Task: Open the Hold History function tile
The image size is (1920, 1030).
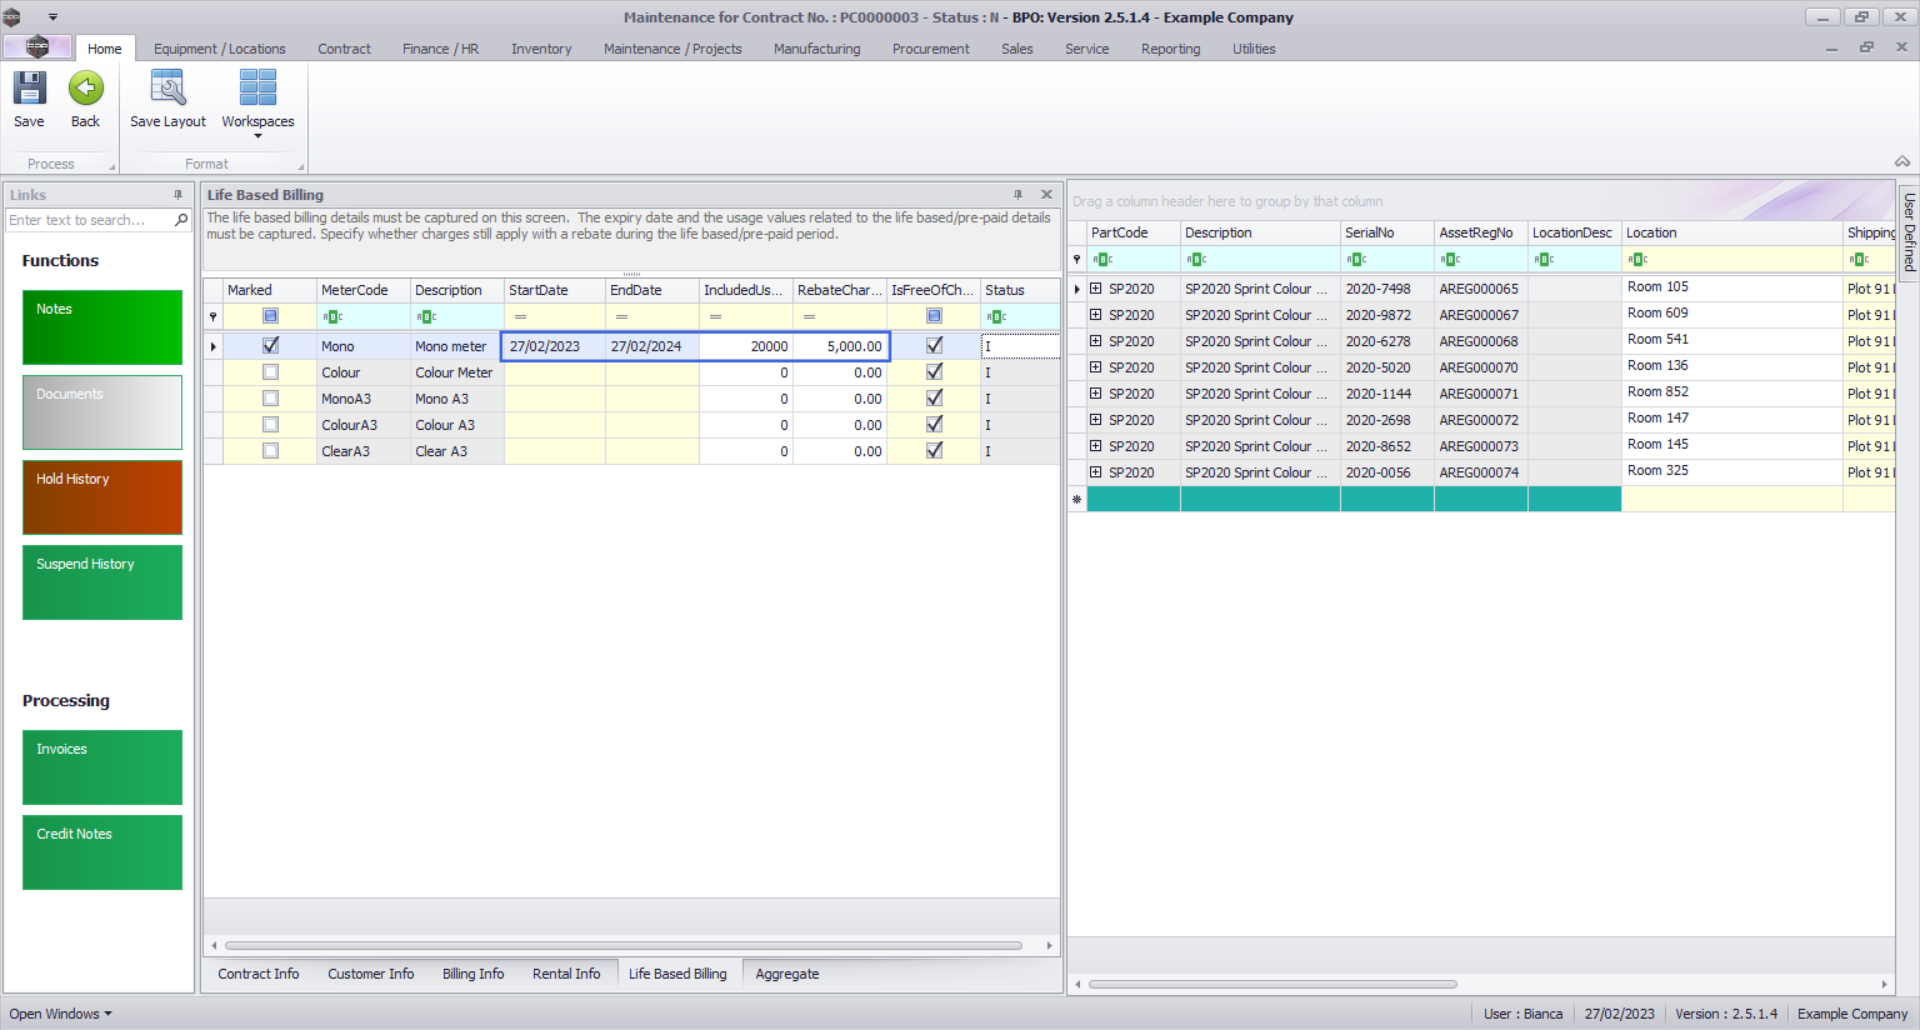Action: (x=102, y=497)
